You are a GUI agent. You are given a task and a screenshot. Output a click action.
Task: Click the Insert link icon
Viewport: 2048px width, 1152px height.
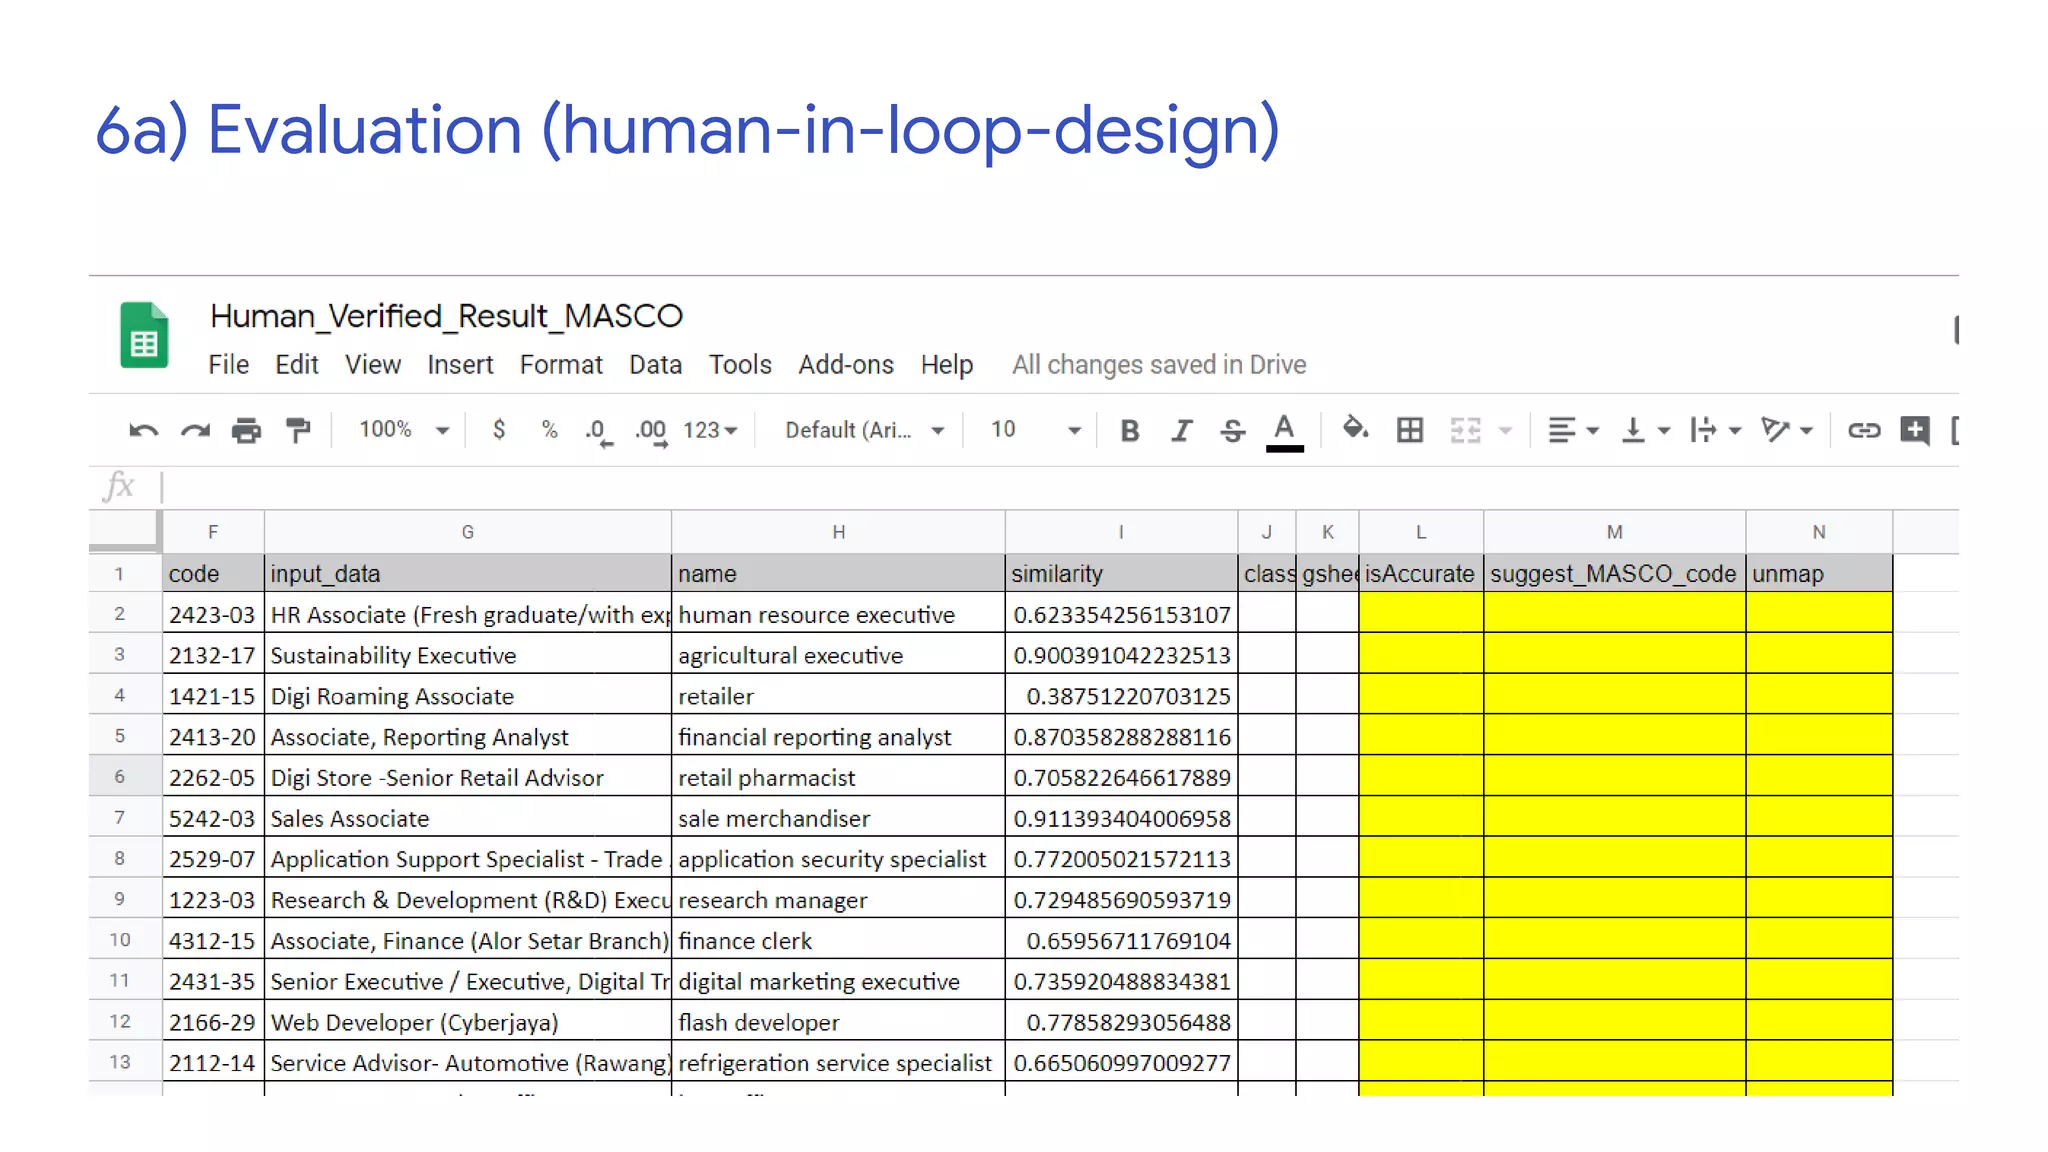[x=1864, y=430]
